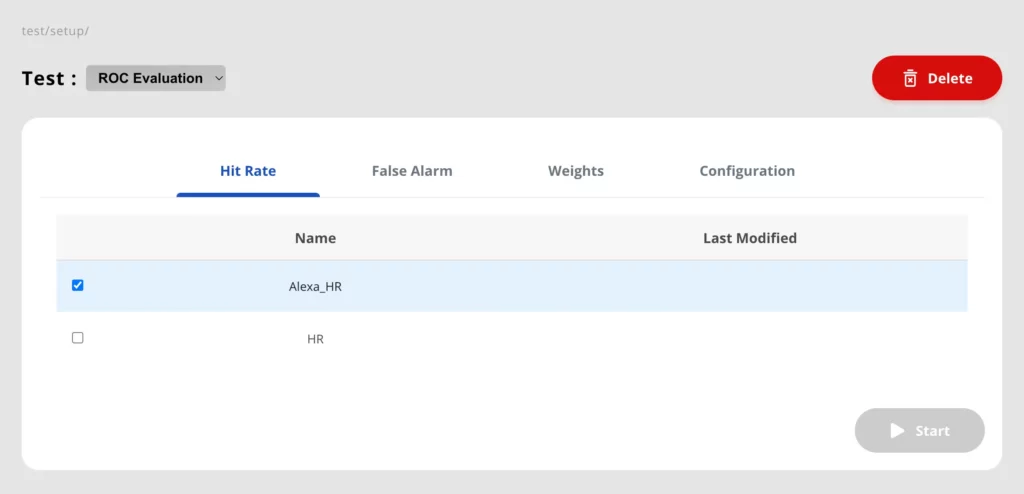Enable the HR row checkbox
This screenshot has width=1024, height=494.
click(x=78, y=338)
